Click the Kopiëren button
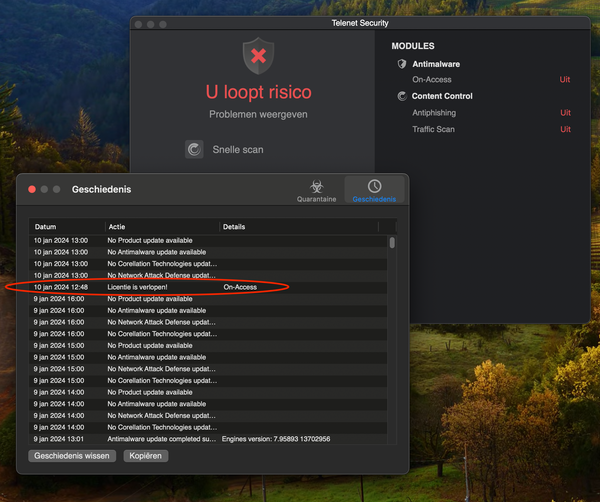The width and height of the screenshot is (600, 502). [x=145, y=455]
